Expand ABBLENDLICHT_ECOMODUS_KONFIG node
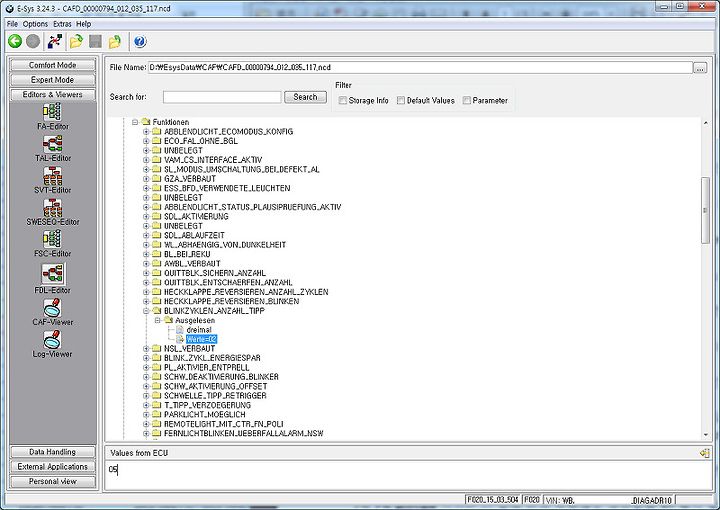720x510 pixels. [x=146, y=132]
